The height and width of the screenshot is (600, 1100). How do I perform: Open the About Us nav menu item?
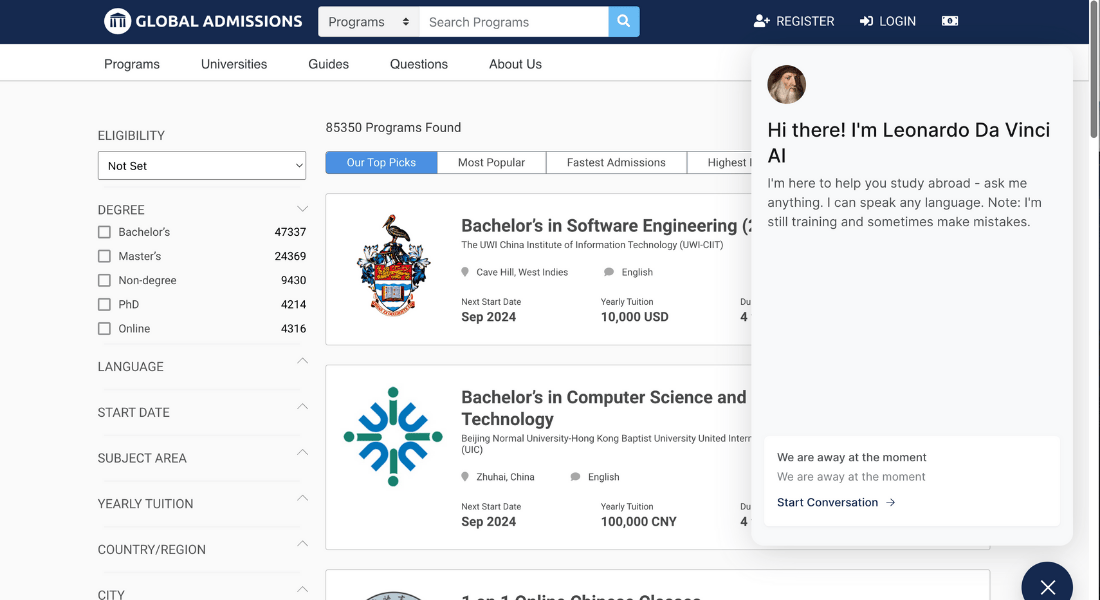click(x=516, y=64)
